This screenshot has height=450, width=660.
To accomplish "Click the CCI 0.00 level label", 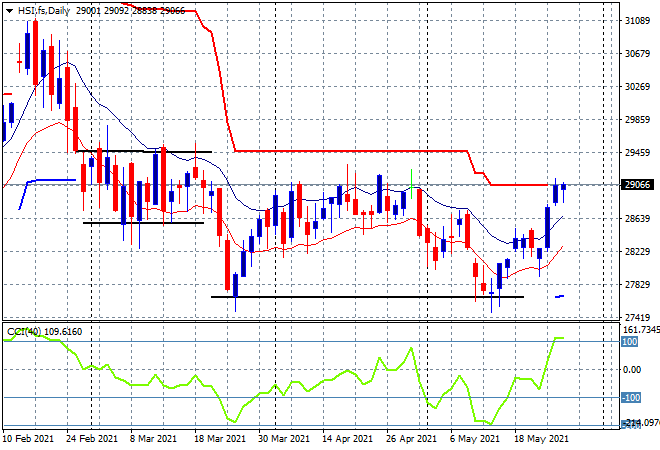I will coord(631,370).
